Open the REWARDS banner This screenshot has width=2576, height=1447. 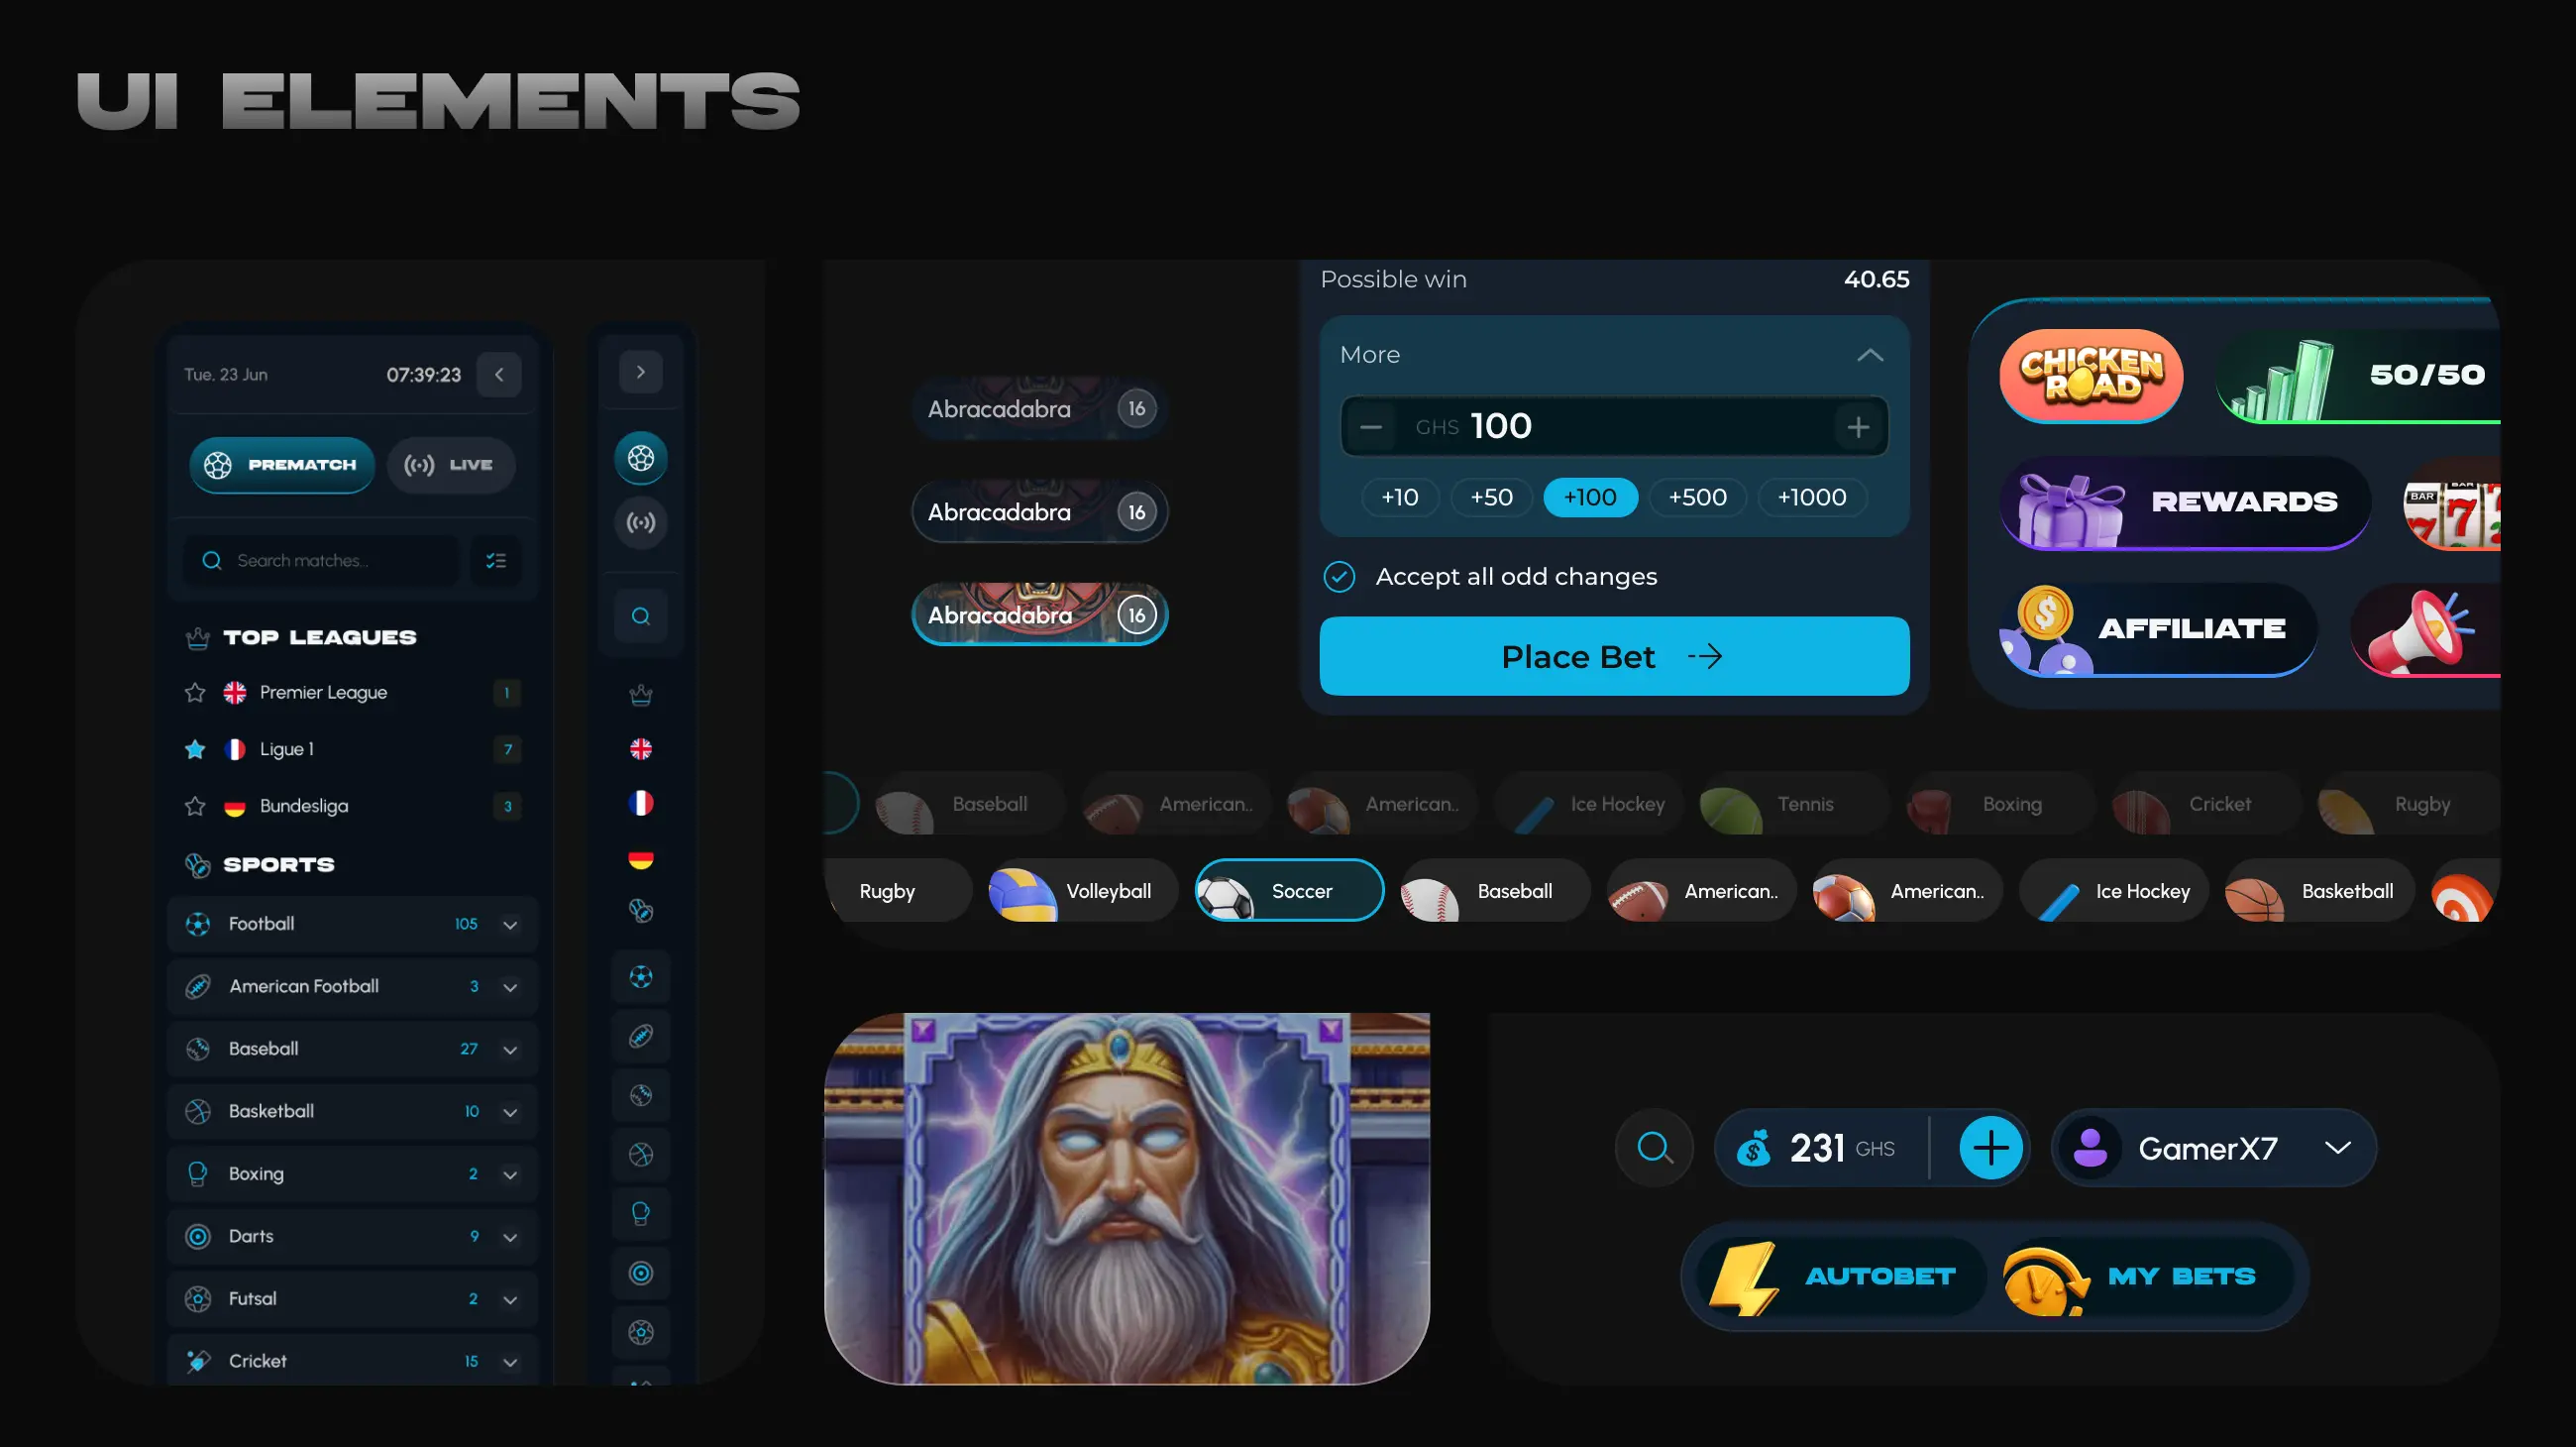click(x=2186, y=502)
